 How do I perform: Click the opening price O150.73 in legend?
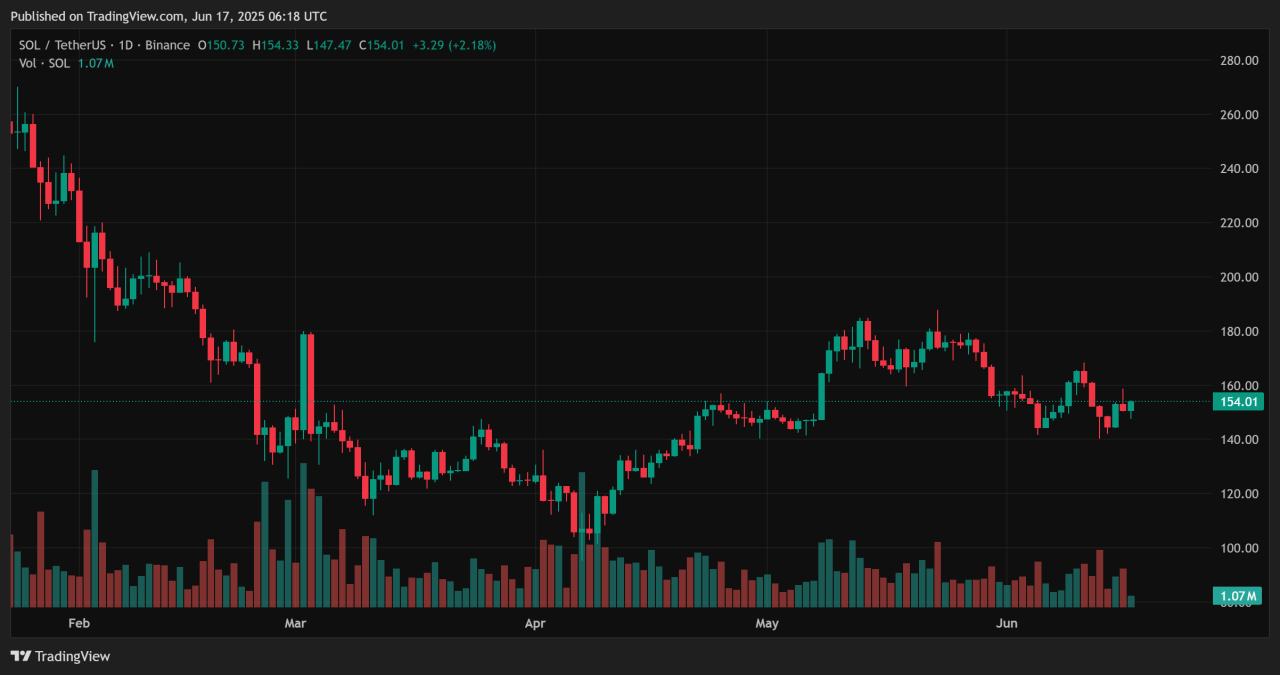(x=222, y=45)
